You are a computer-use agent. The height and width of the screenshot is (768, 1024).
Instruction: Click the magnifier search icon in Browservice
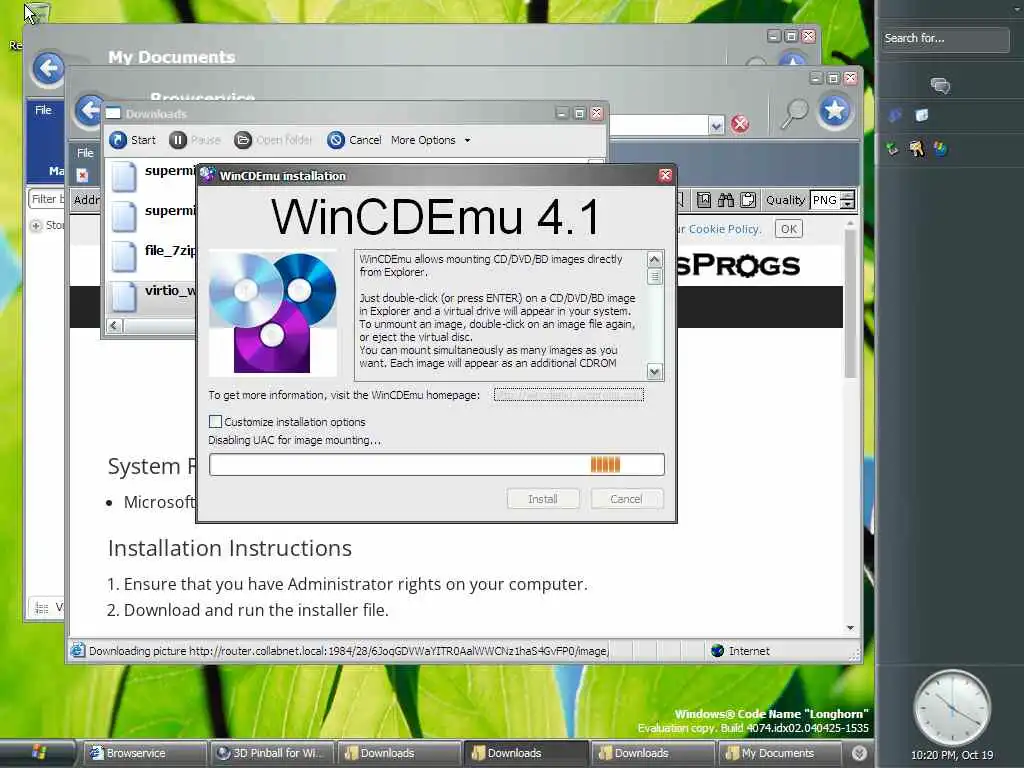click(794, 114)
